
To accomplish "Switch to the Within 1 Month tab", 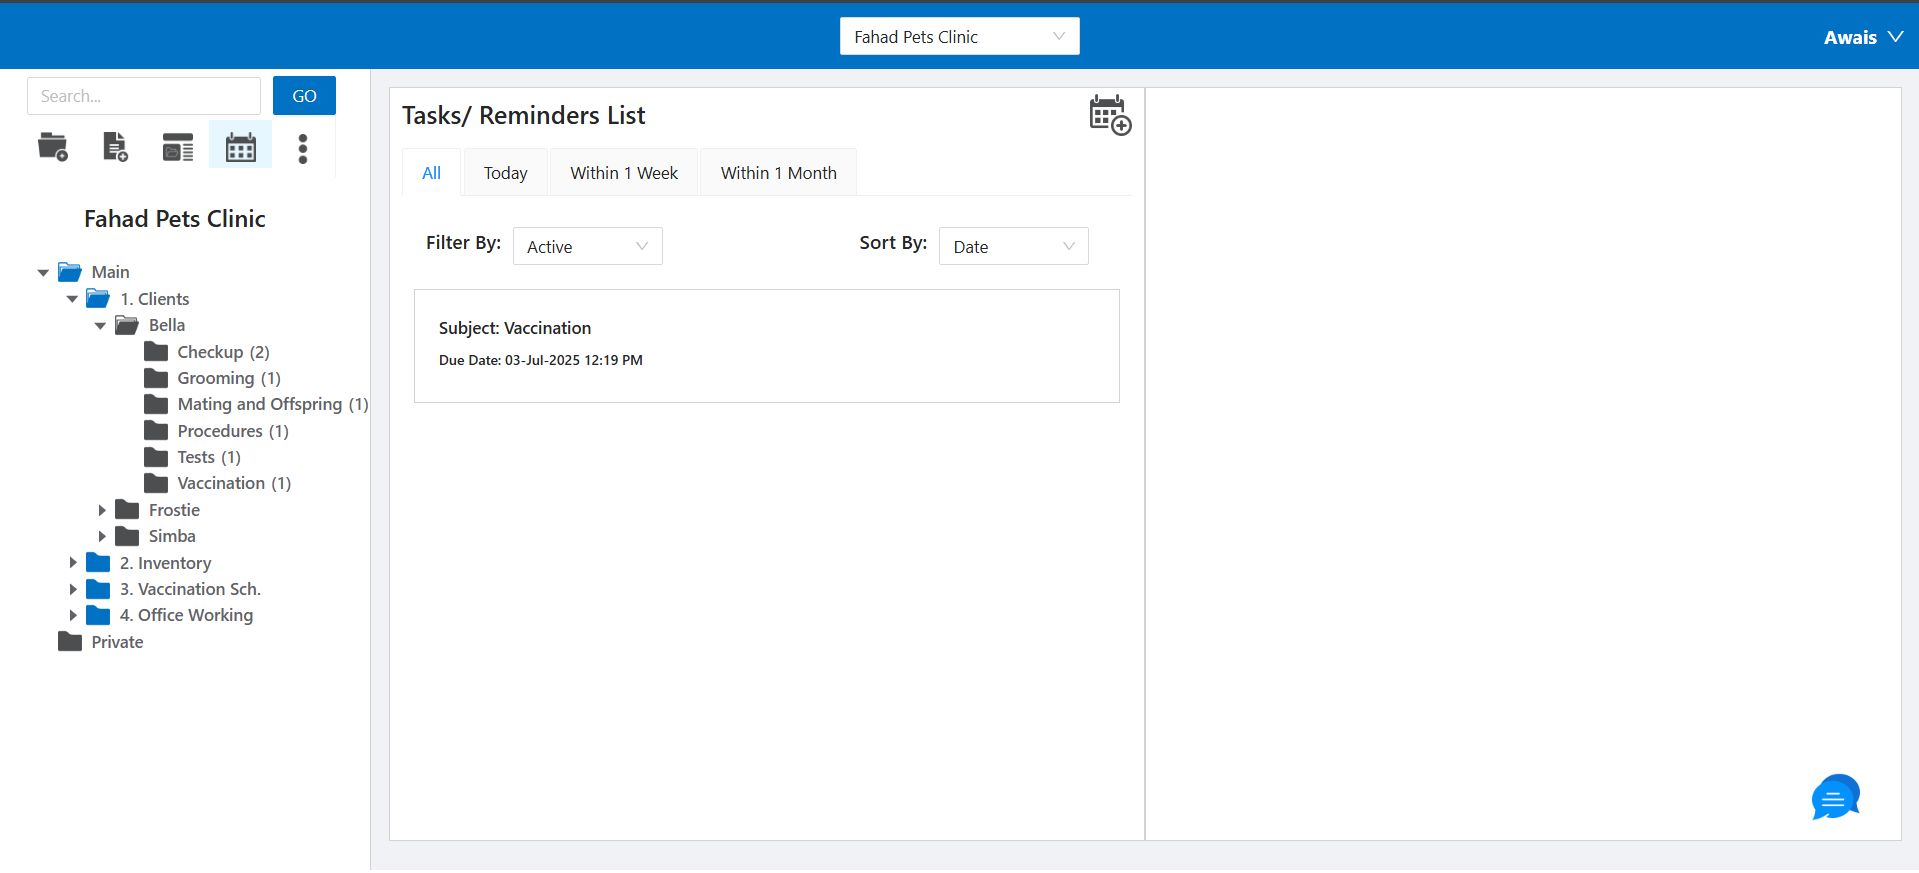I will coord(779,173).
